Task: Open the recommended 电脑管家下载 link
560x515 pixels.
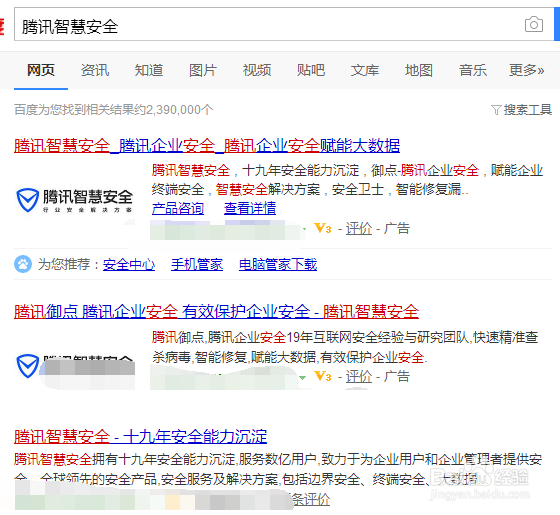Action: [278, 265]
